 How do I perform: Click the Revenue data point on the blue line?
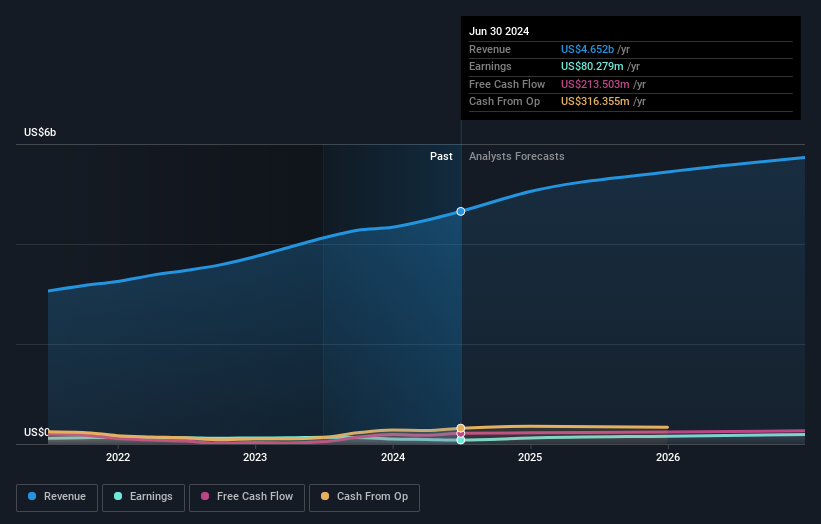click(461, 211)
